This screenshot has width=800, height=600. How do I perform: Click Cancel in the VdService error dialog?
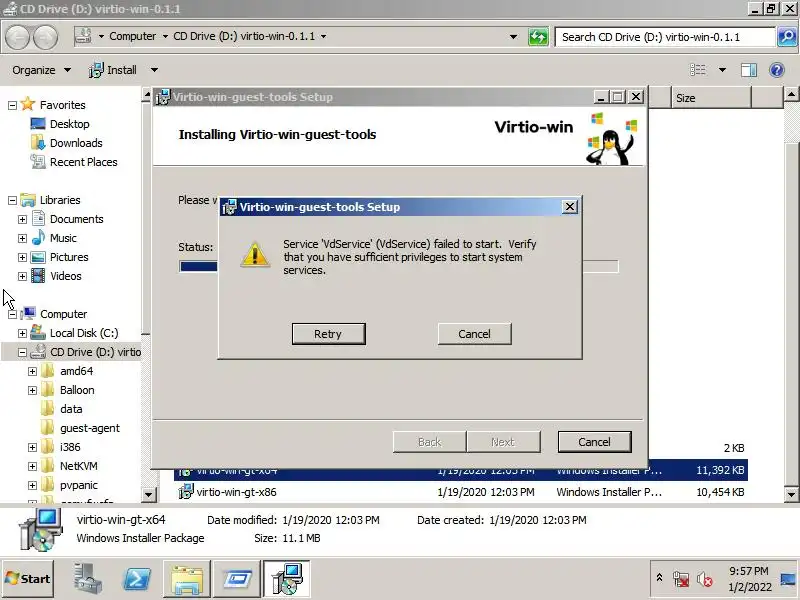coord(474,334)
